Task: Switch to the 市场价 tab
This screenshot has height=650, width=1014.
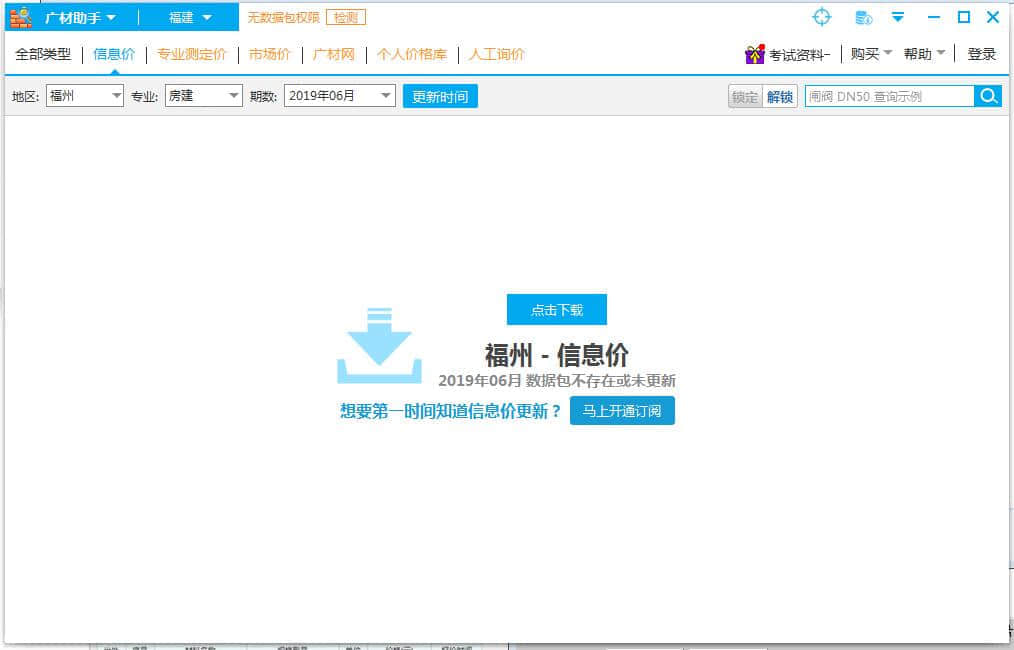Action: pyautogui.click(x=270, y=54)
